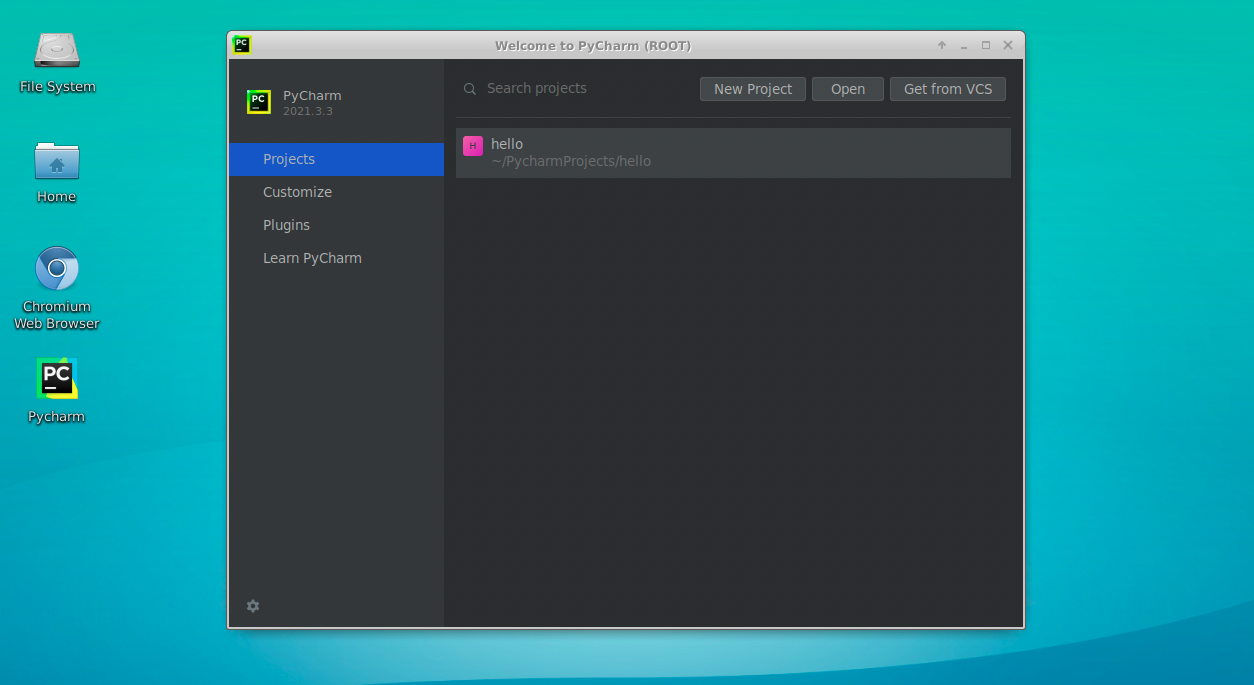Click the 2021.3.3 version label
Viewport: 1254px width, 685px height.
(308, 111)
